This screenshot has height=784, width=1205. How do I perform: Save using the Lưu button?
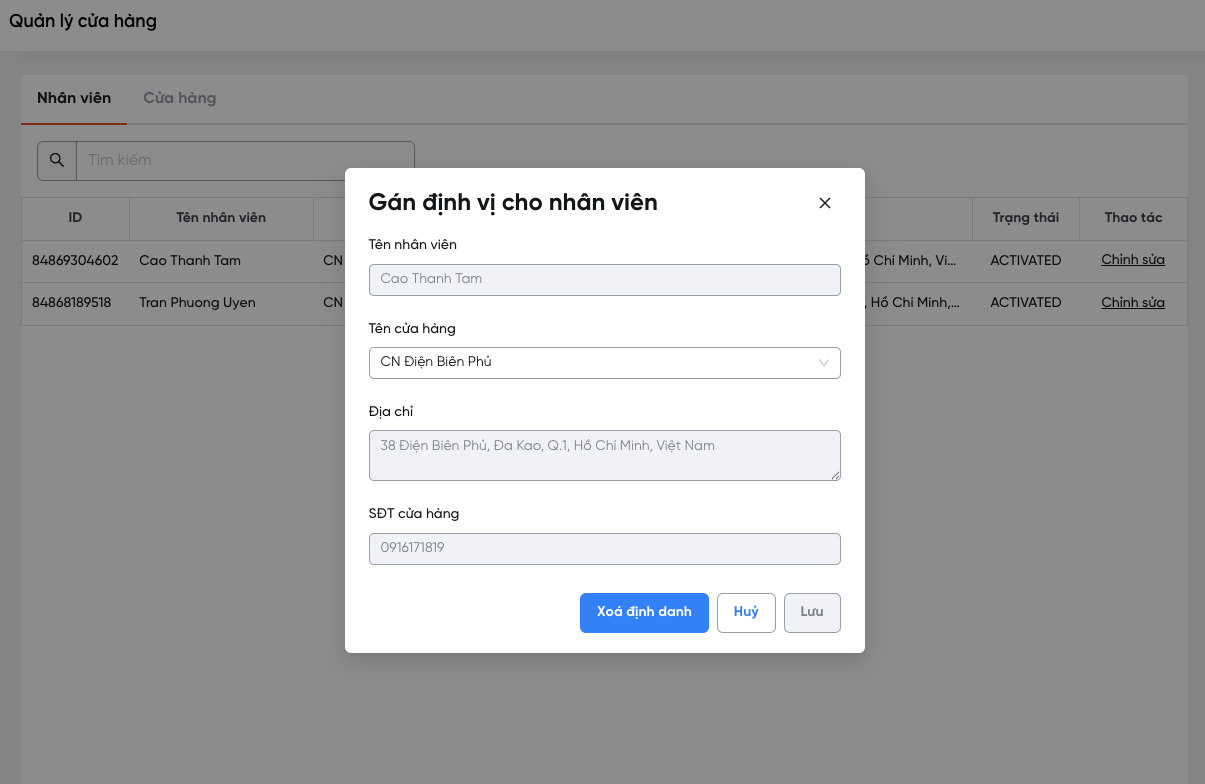tap(812, 613)
